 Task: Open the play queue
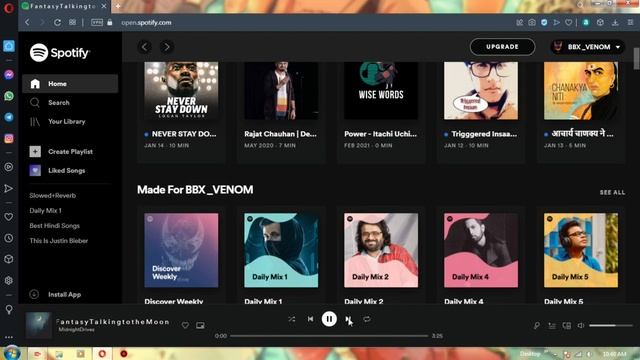[552, 325]
